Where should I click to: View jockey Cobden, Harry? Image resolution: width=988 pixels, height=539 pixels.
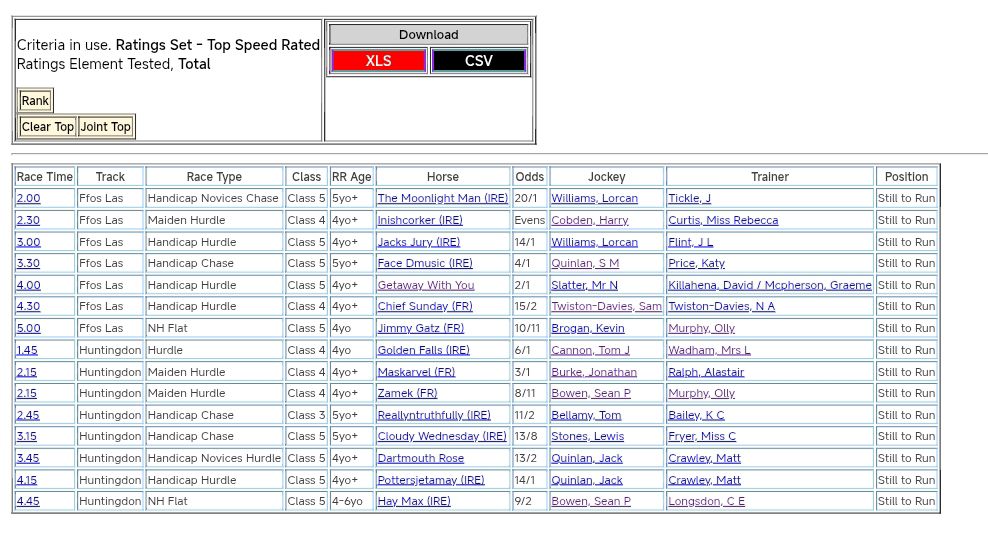(589, 221)
